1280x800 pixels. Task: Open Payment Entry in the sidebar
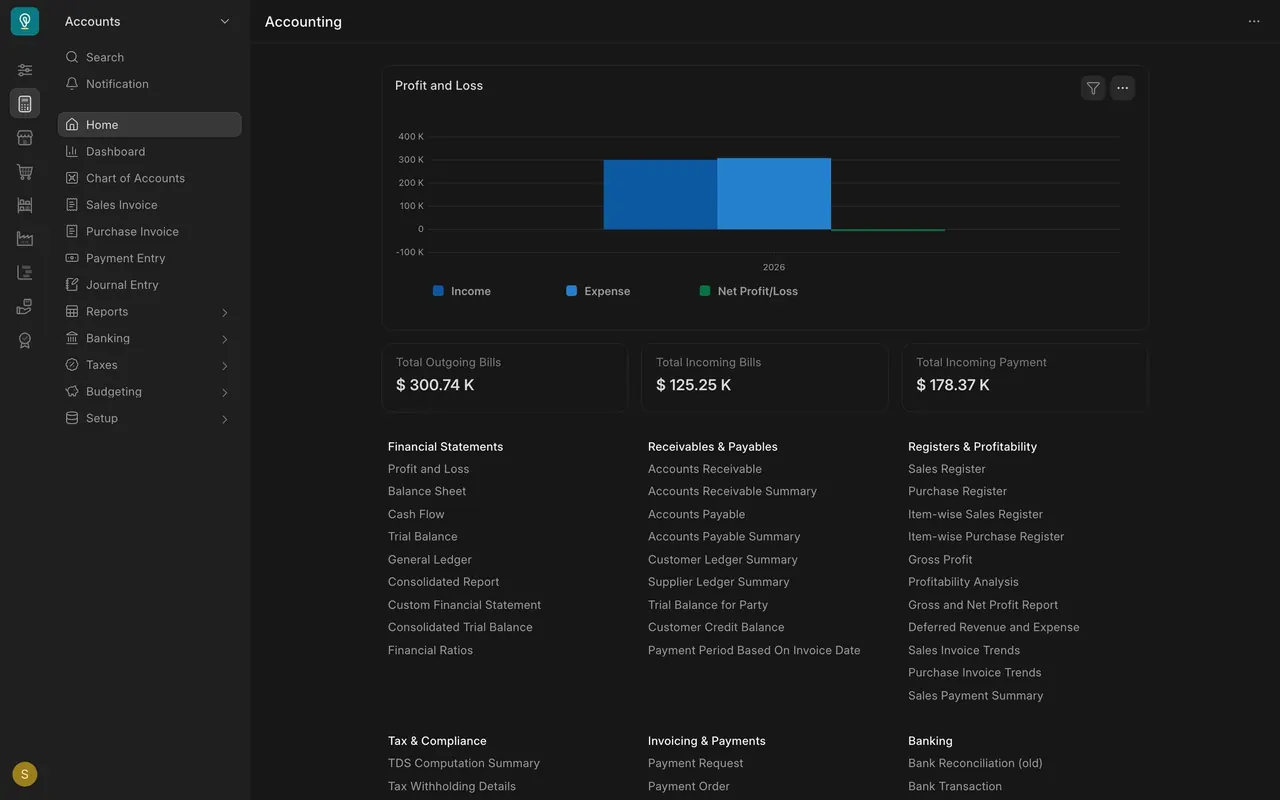click(x=150, y=258)
